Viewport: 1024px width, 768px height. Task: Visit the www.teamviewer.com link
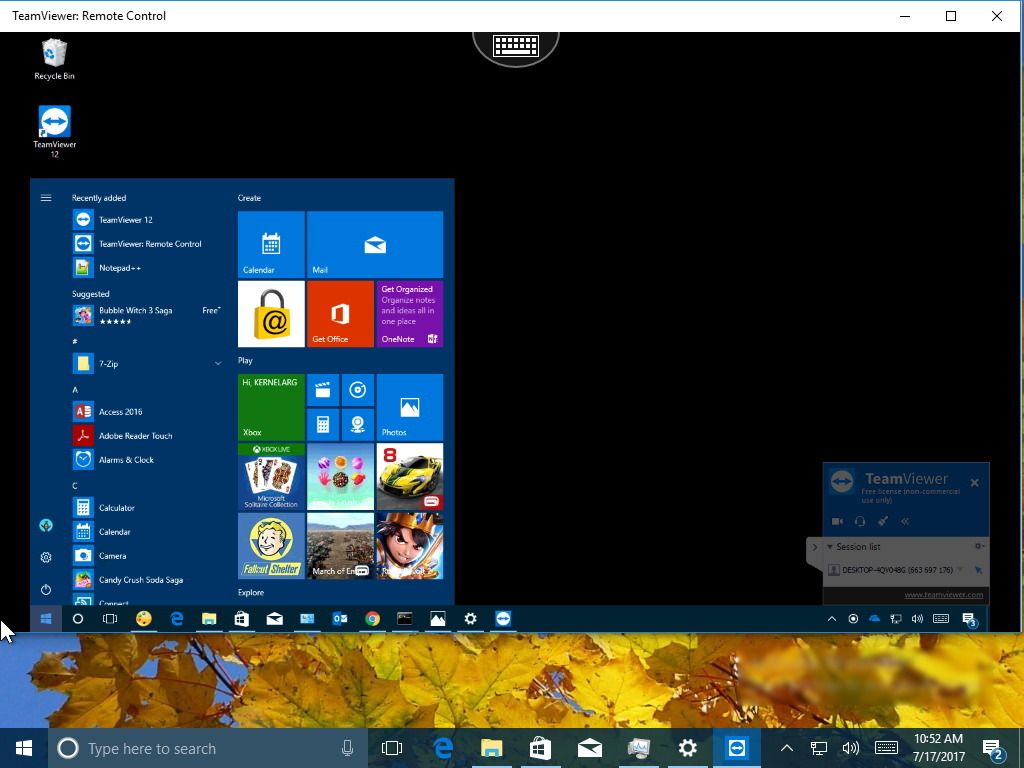[944, 594]
